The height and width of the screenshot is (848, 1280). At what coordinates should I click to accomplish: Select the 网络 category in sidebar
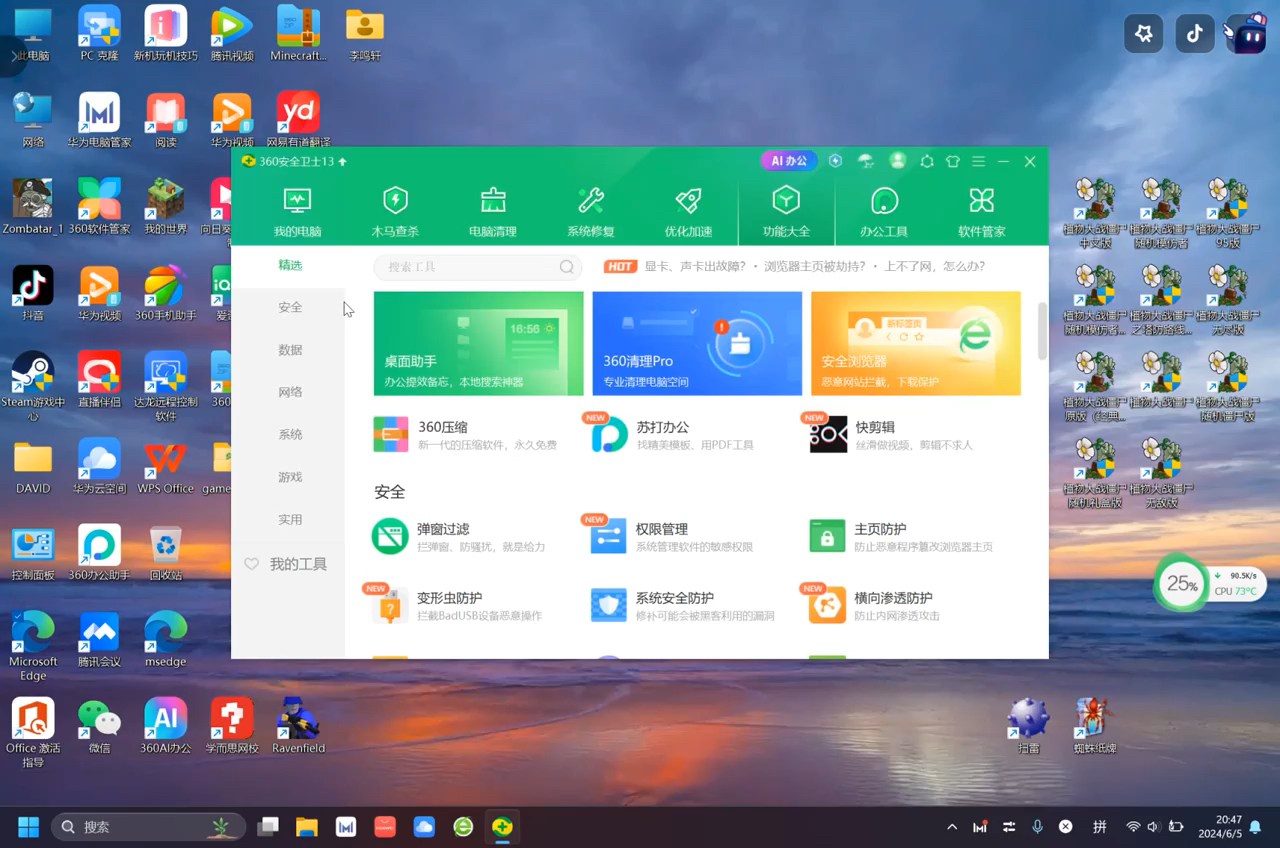pyautogui.click(x=290, y=393)
